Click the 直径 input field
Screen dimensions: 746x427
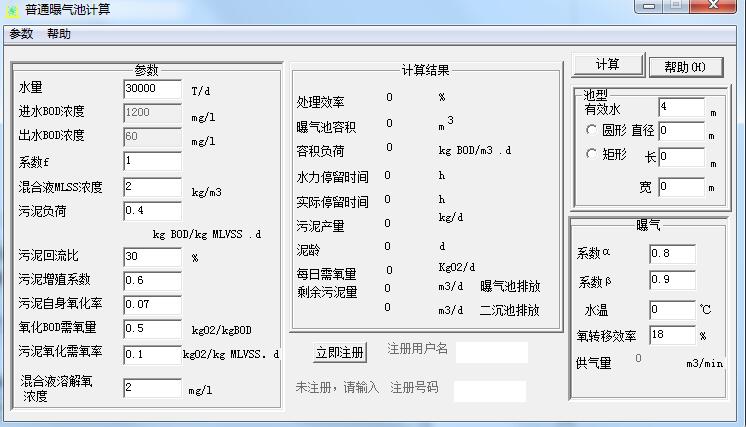[x=681, y=131]
